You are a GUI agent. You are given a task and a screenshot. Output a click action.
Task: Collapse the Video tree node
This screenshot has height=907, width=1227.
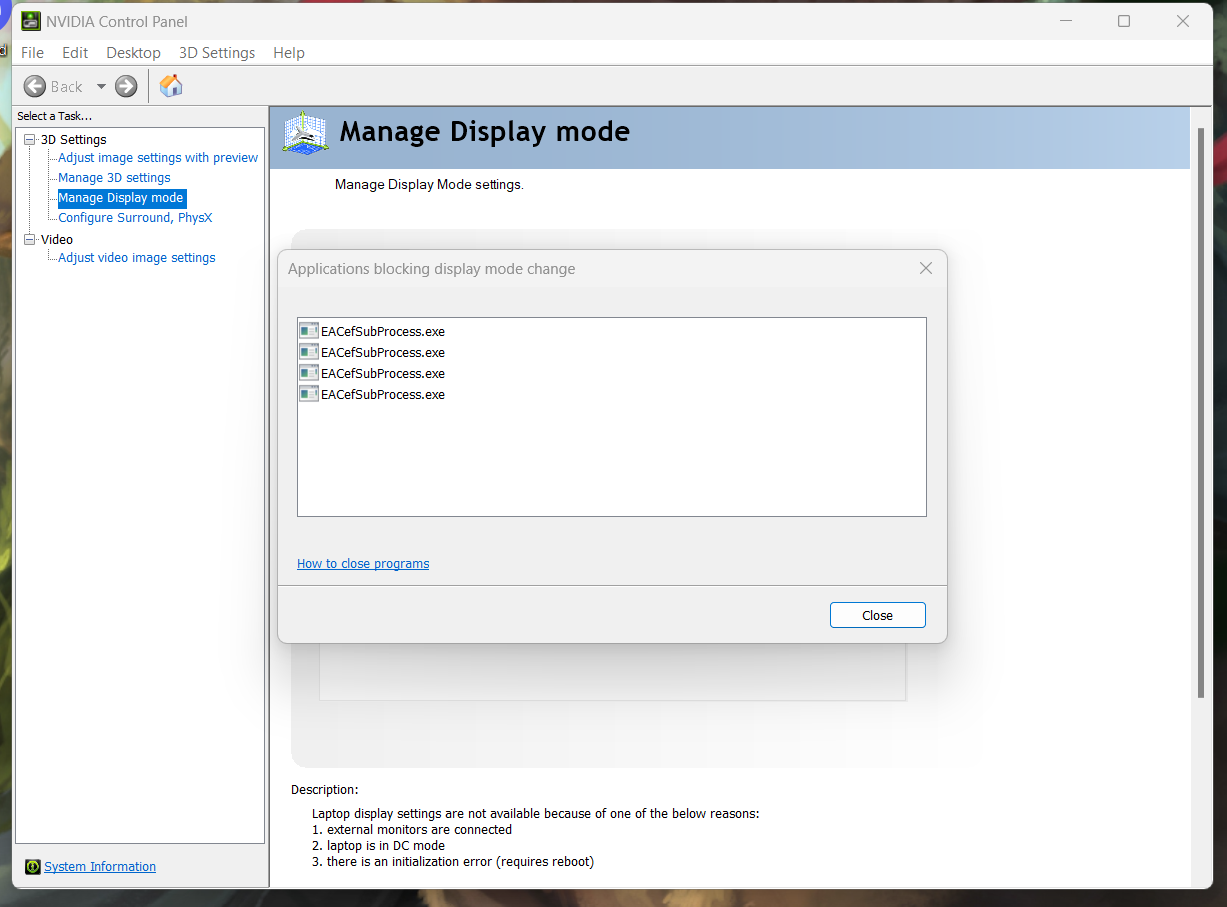pos(30,240)
